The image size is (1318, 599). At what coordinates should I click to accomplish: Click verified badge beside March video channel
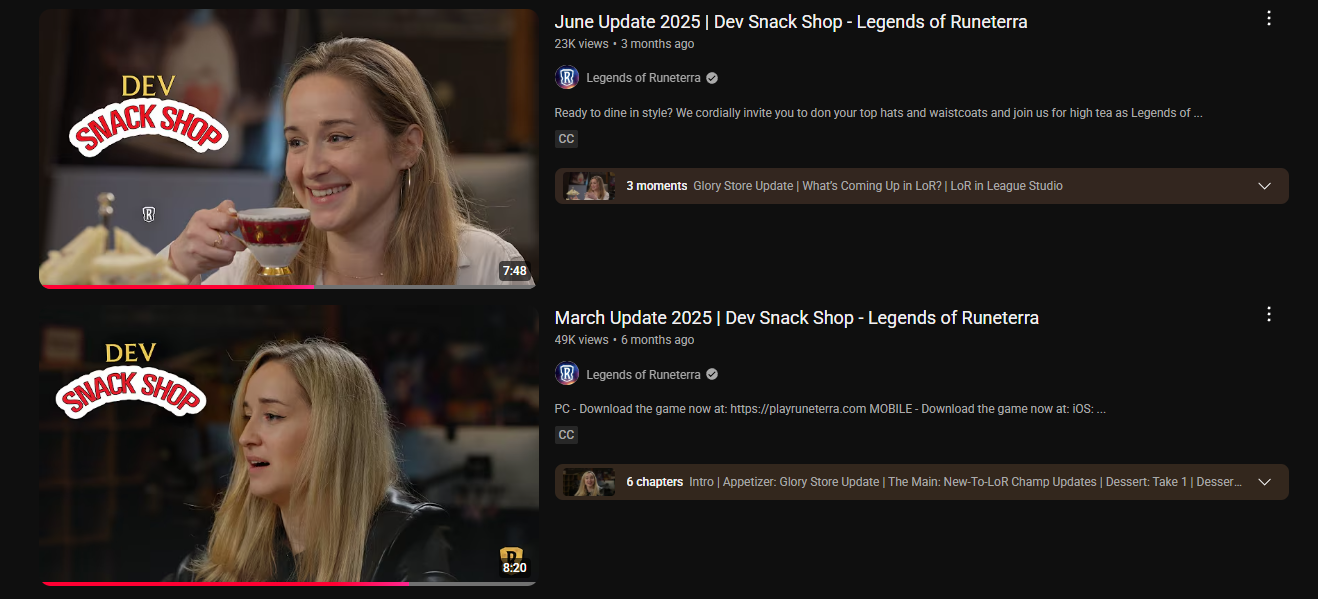coord(712,374)
